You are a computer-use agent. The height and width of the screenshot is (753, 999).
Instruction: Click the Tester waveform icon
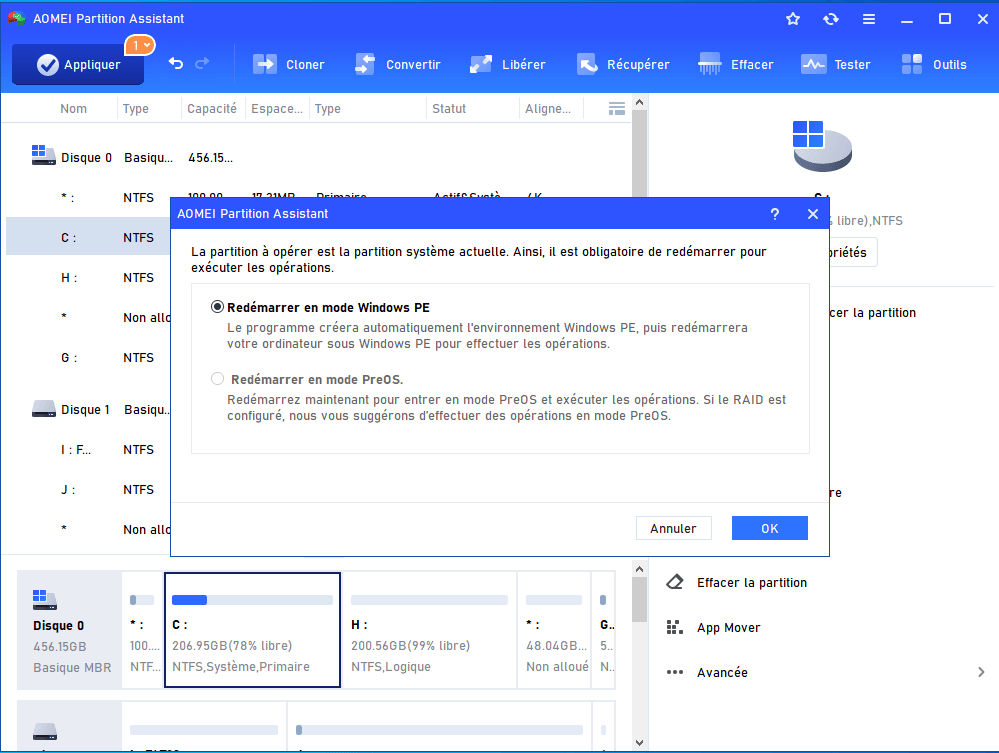point(814,64)
